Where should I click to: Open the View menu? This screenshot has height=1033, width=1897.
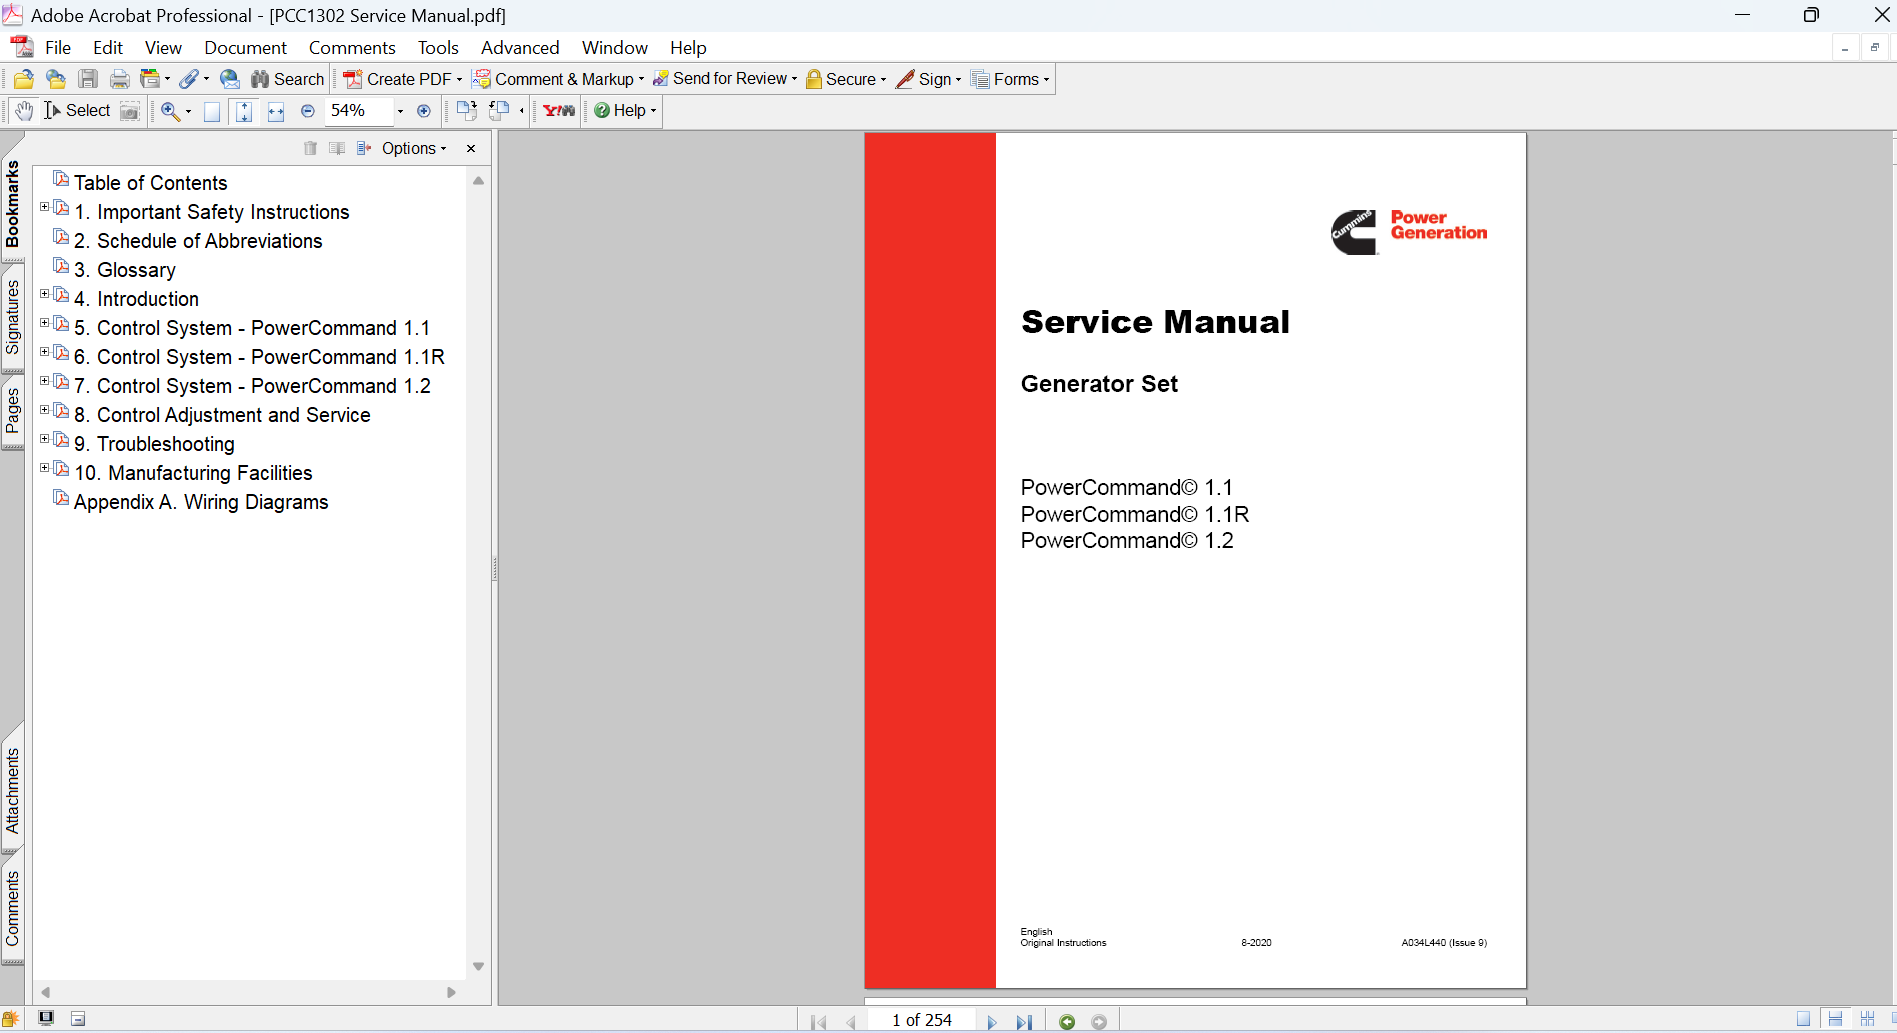click(163, 48)
